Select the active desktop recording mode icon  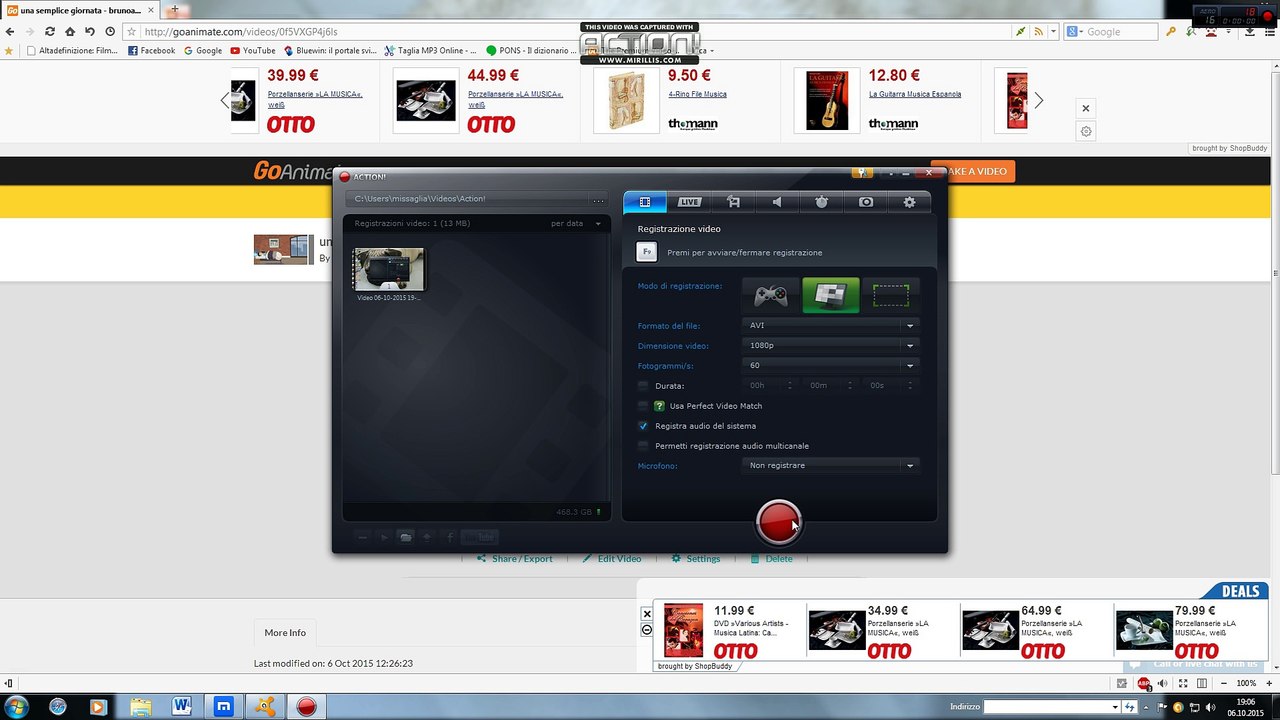tap(831, 296)
